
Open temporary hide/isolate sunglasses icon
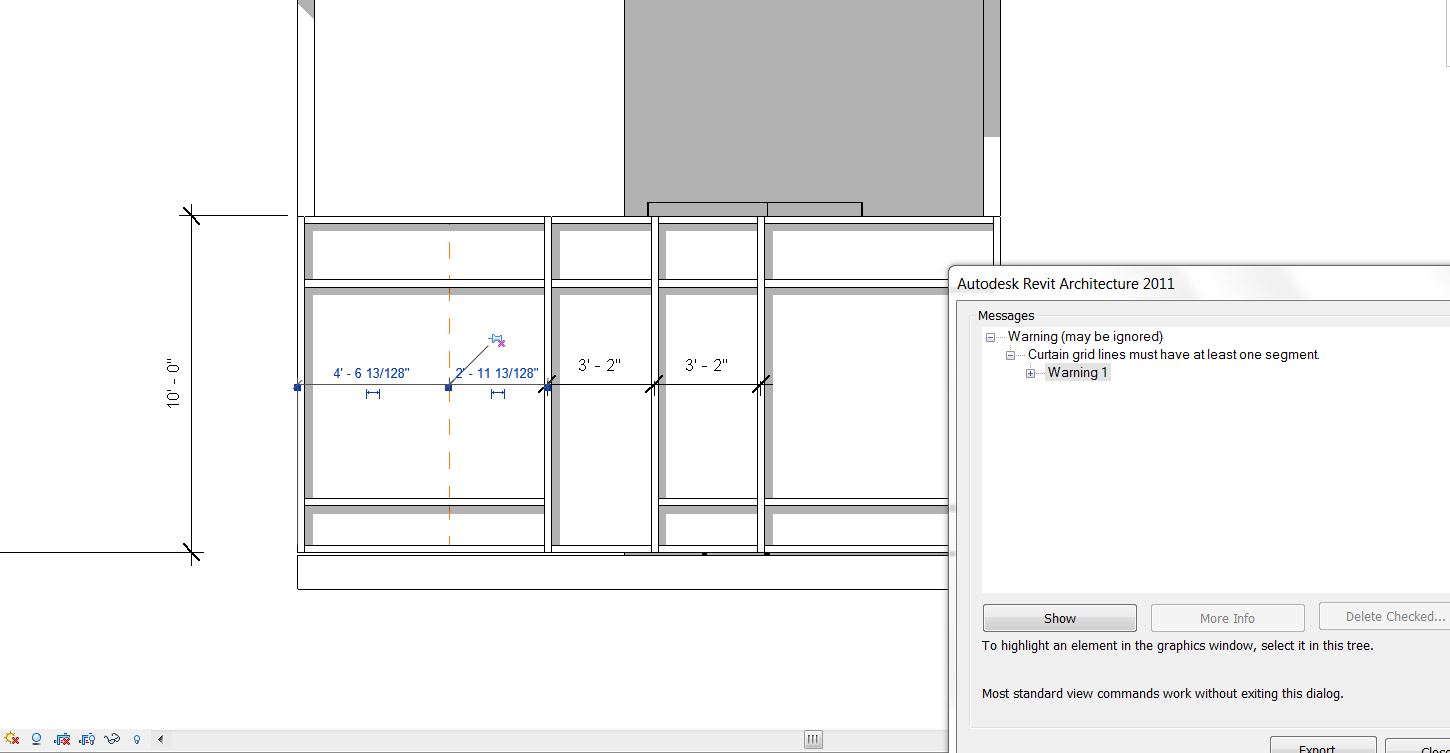112,740
